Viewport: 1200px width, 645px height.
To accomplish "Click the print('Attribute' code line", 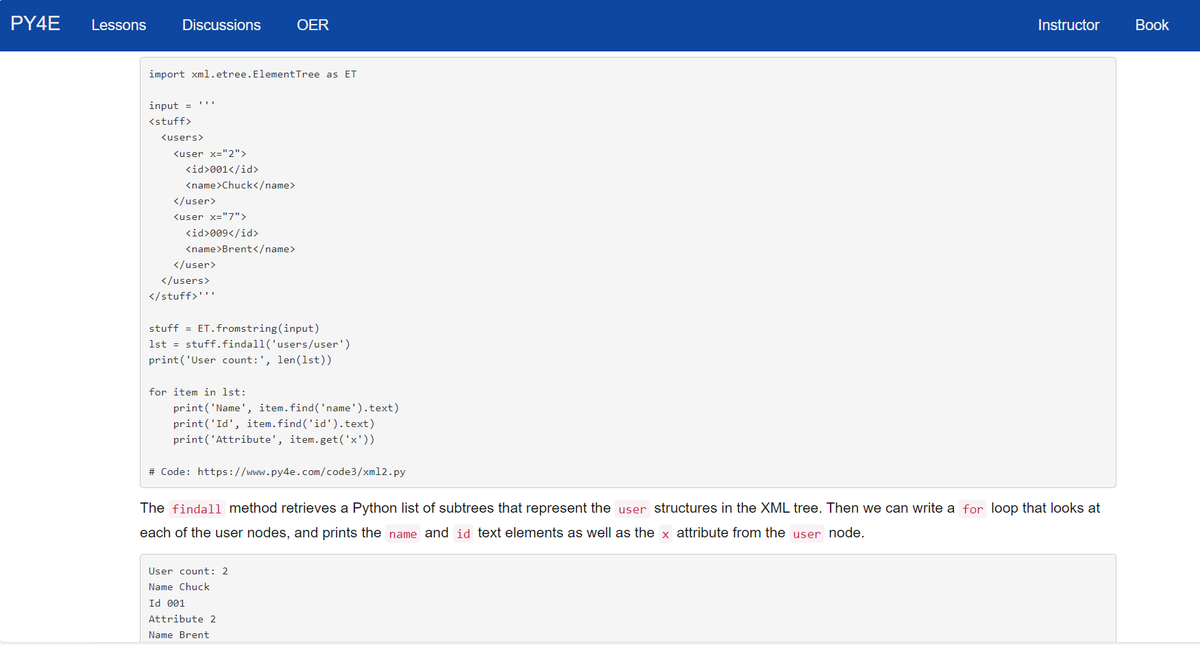I will tap(274, 440).
